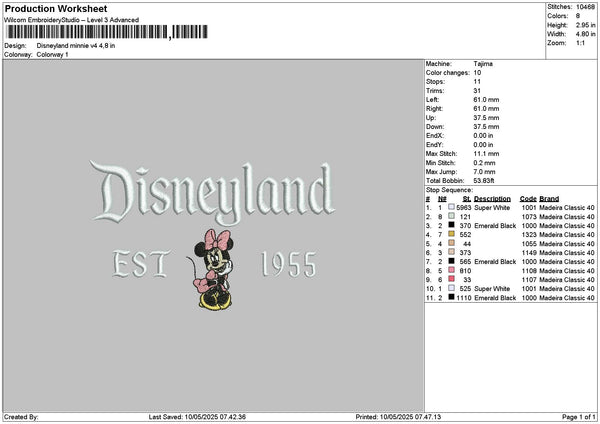Click the stitch count 552 in stop 4
Viewport: 600px width, 424px height.
465,235
